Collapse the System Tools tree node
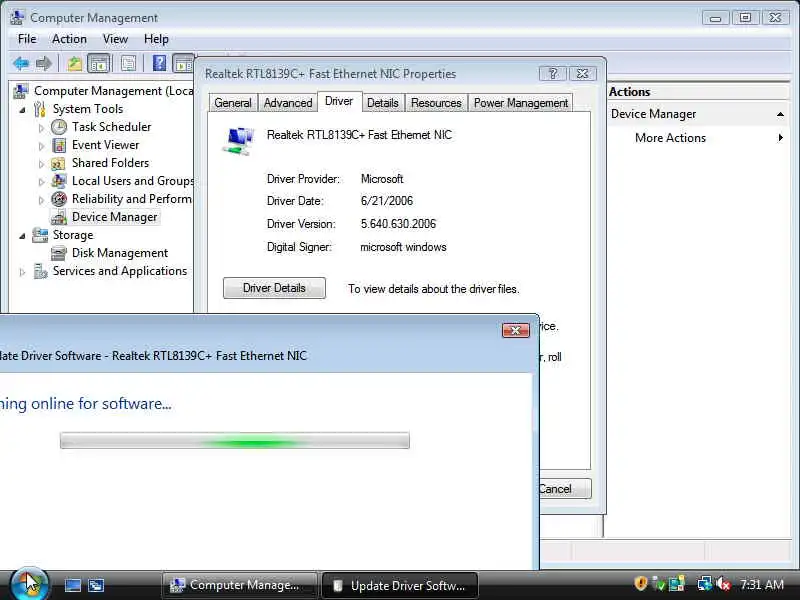 click(22, 110)
